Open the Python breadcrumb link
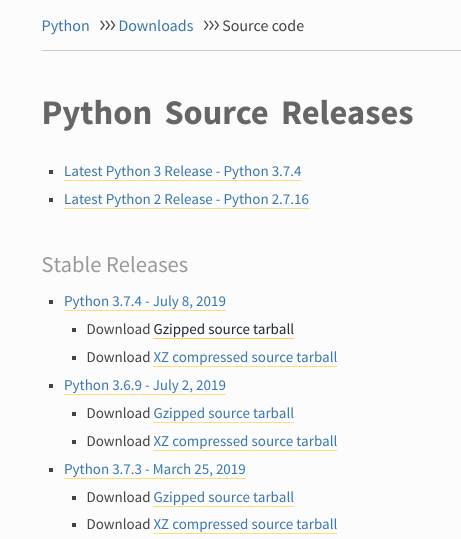461x539 pixels. [65, 26]
